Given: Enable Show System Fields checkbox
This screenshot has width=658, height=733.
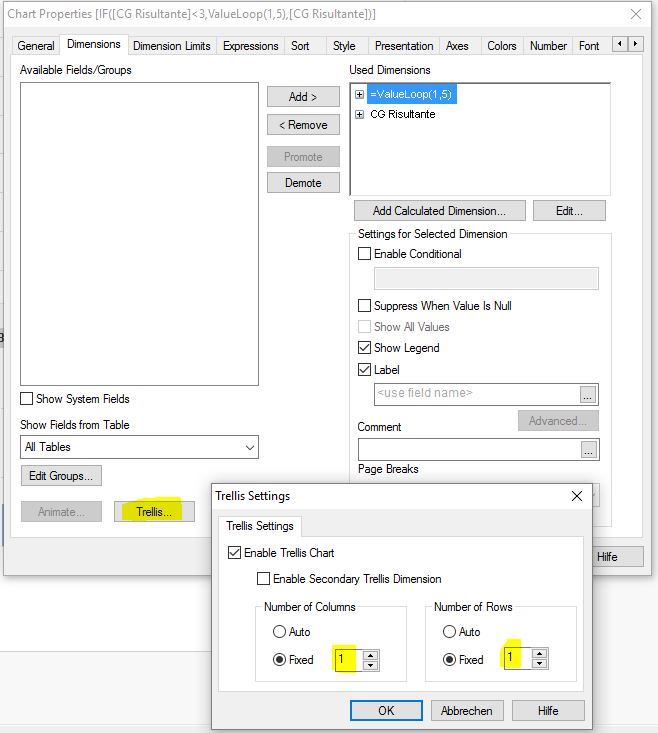Looking at the screenshot, I should point(27,399).
